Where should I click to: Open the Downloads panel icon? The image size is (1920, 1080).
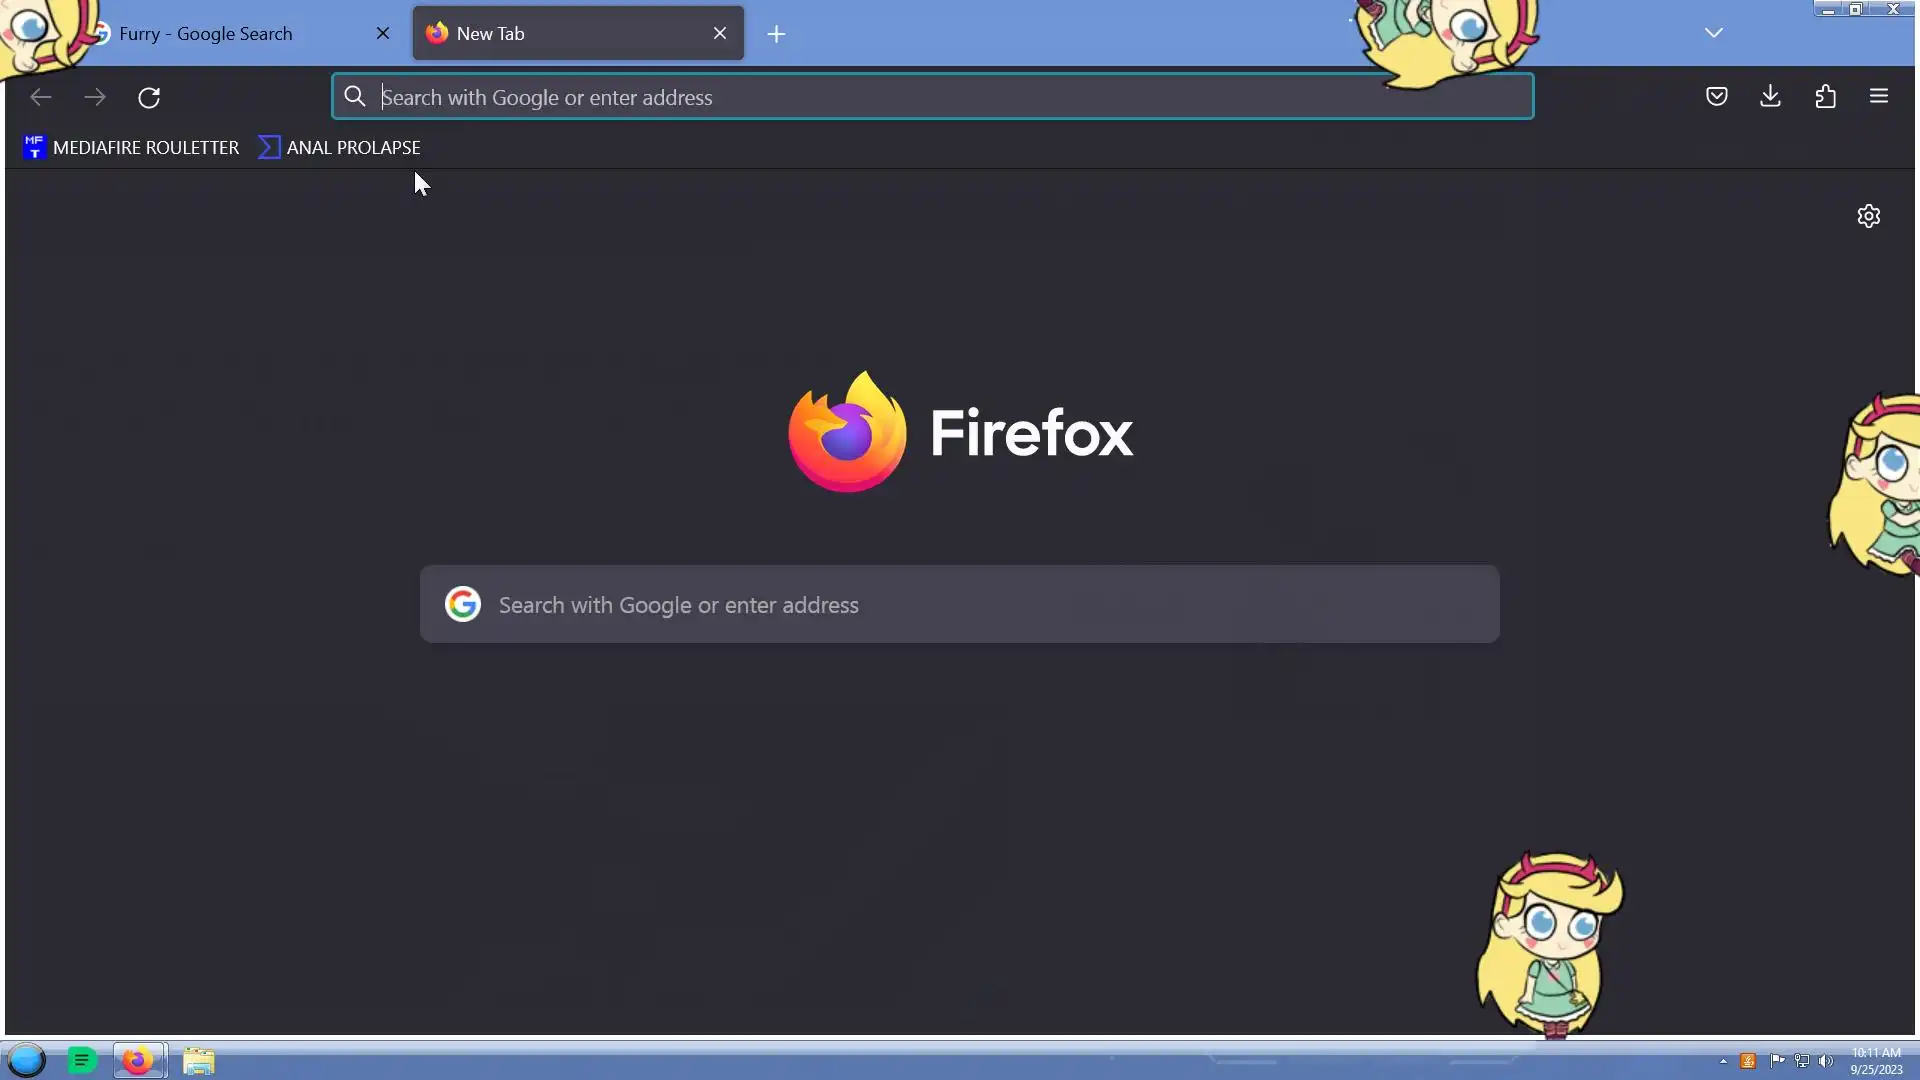pyautogui.click(x=1770, y=97)
